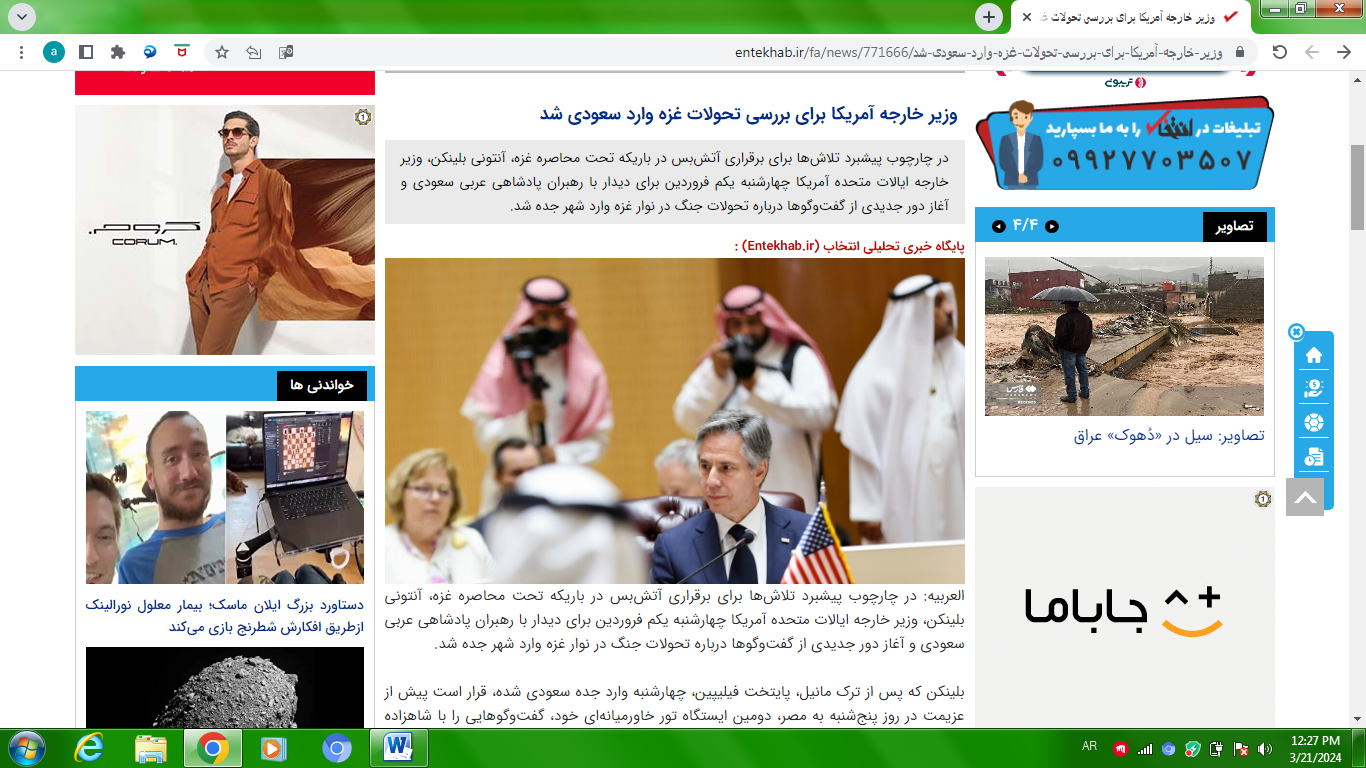The height and width of the screenshot is (768, 1366).
Task: Toggle Chrome side panel
Action: (86, 52)
